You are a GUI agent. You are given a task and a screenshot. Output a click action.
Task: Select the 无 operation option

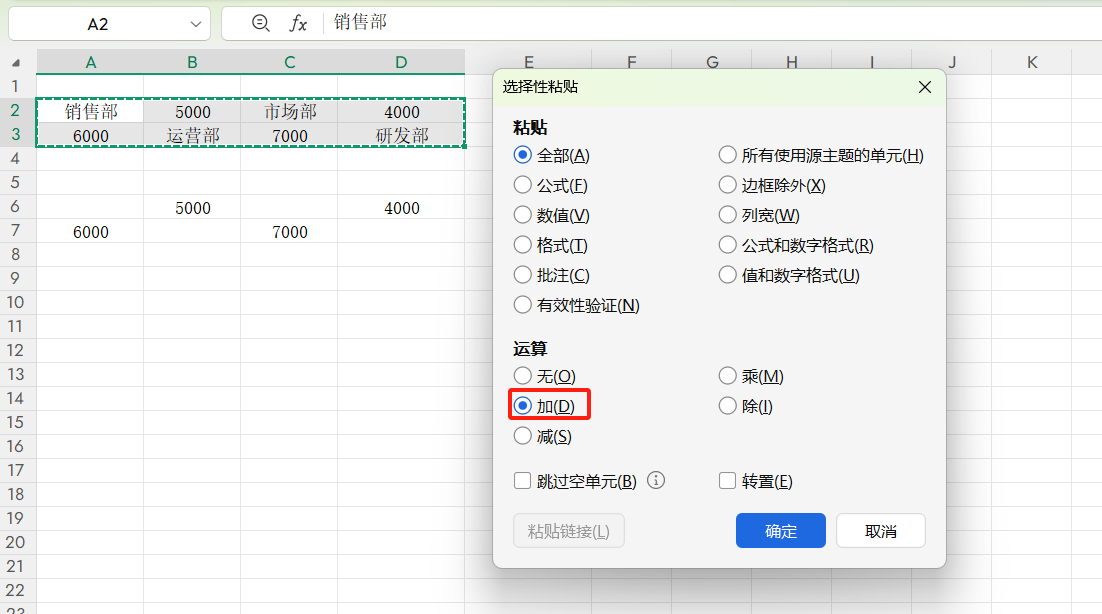pos(522,376)
